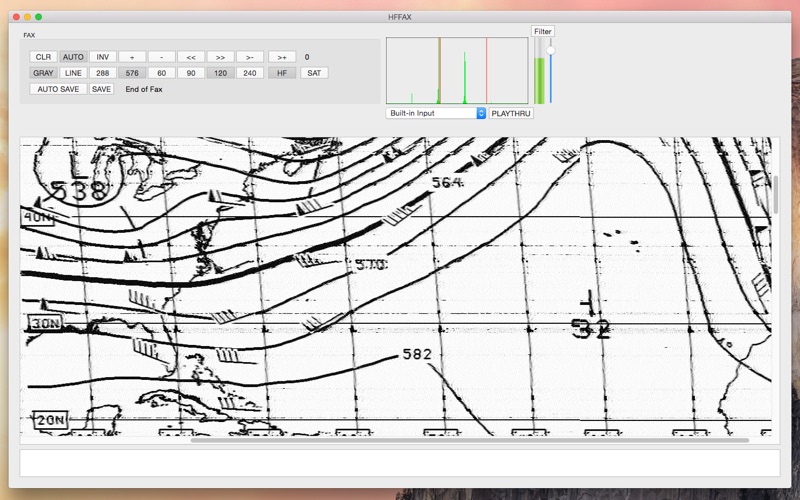This screenshot has width=800, height=500.
Task: Select LINE display mode
Action: pos(73,73)
